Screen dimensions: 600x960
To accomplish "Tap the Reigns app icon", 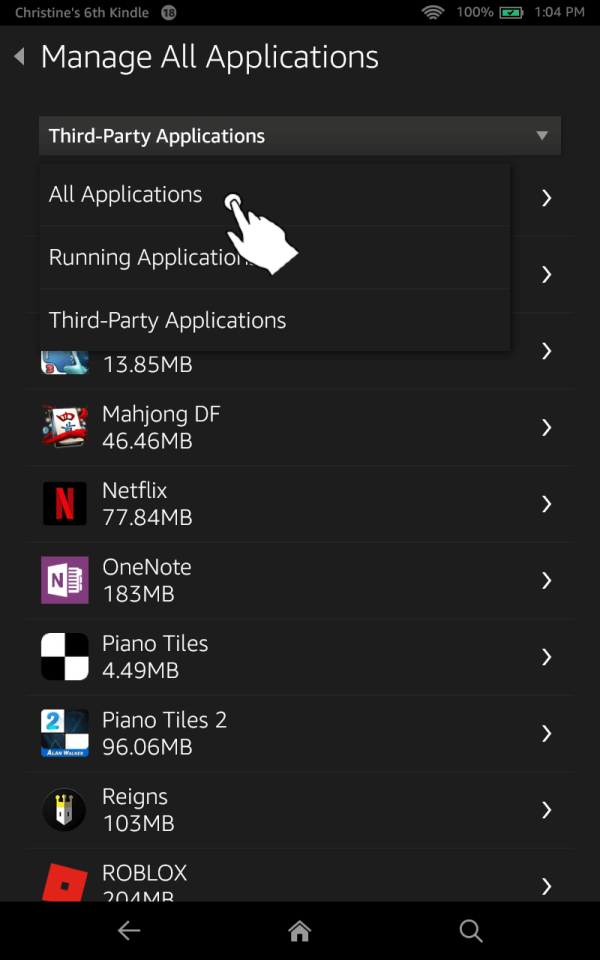I will [x=65, y=809].
